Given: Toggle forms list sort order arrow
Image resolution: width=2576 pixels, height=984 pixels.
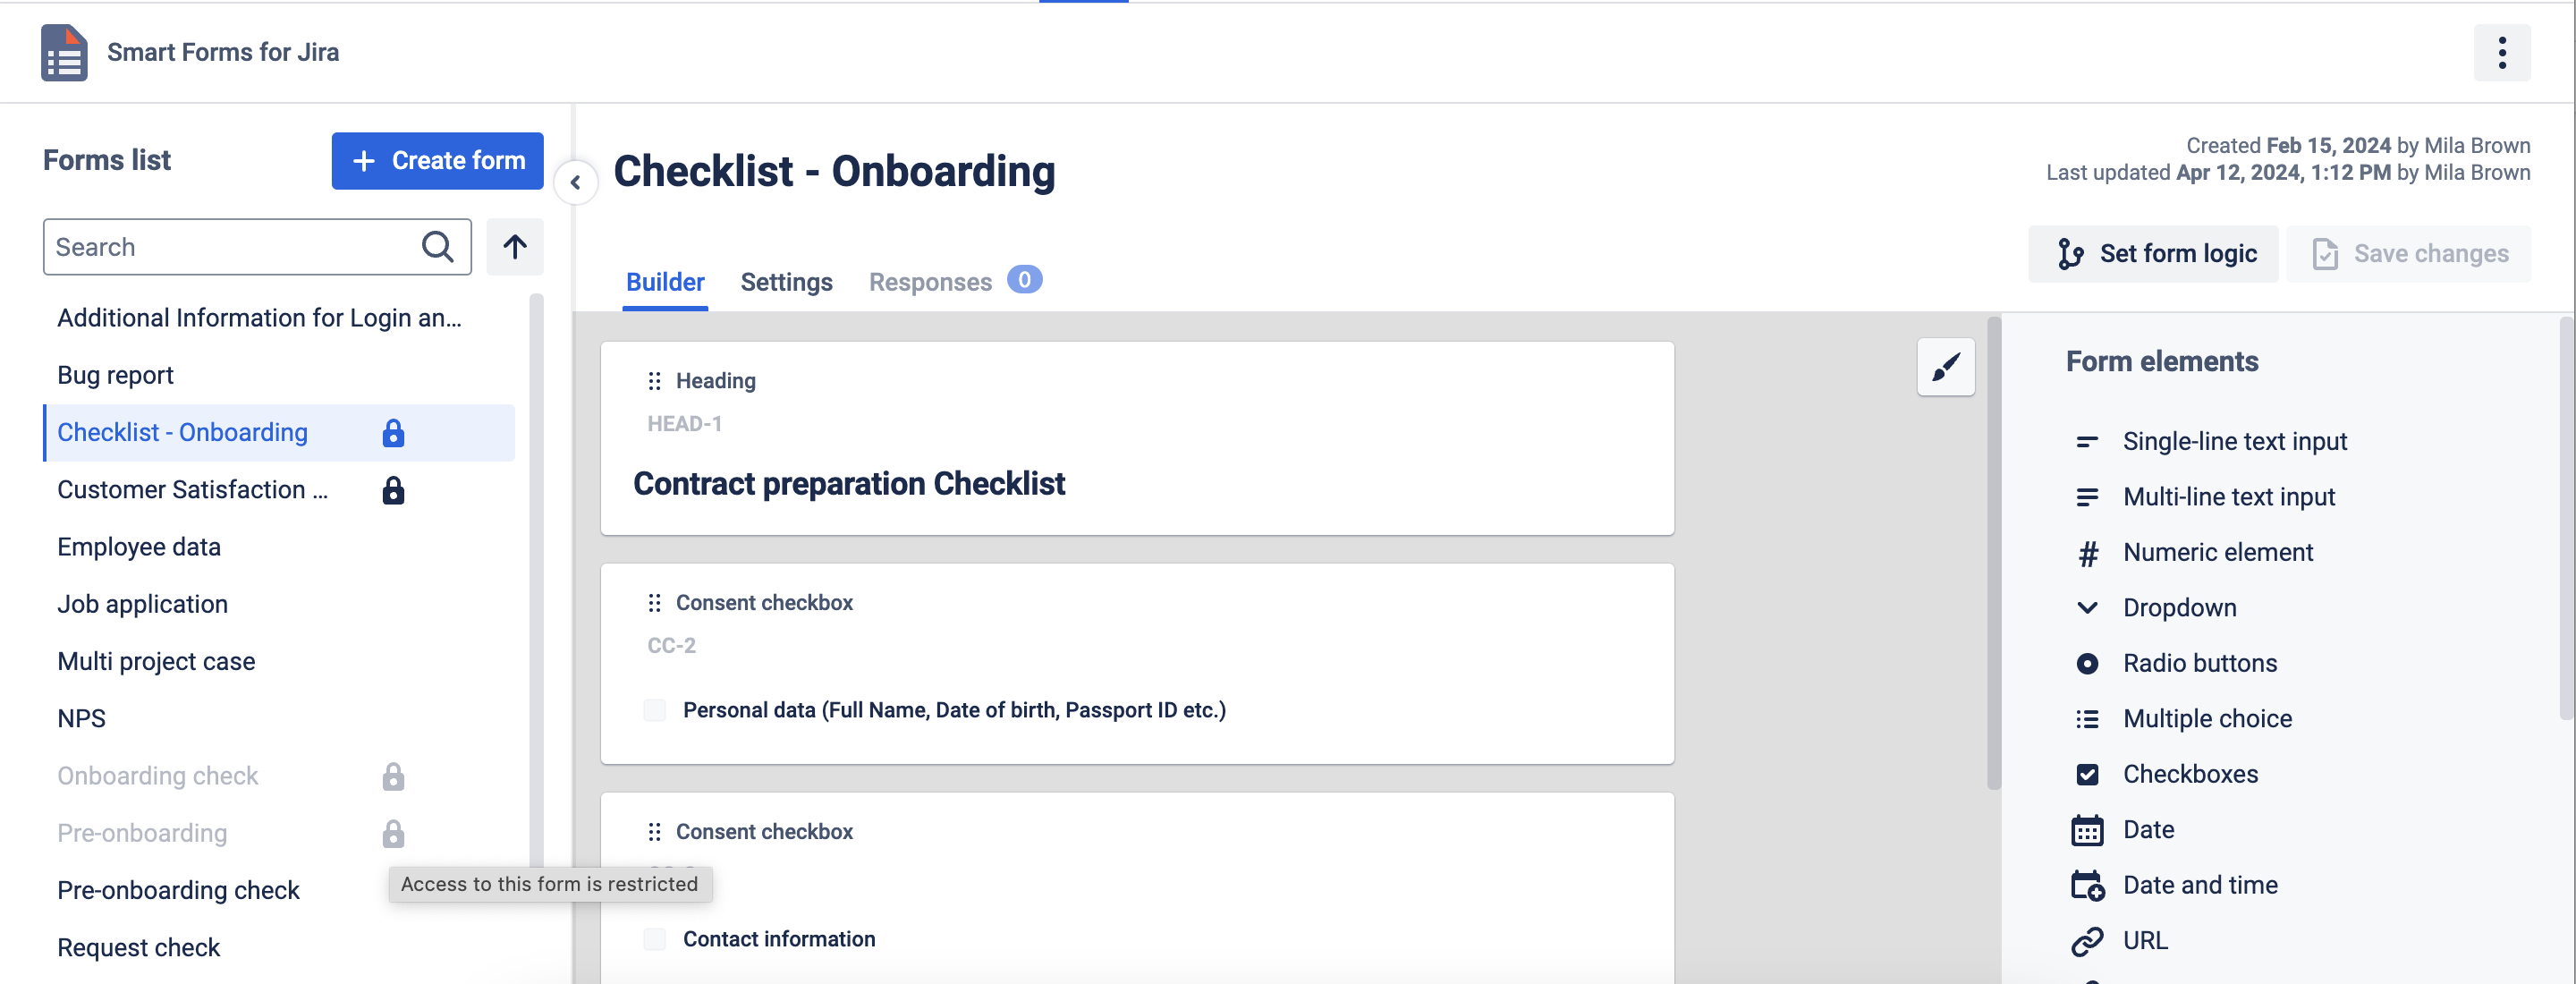Looking at the screenshot, I should (x=515, y=247).
